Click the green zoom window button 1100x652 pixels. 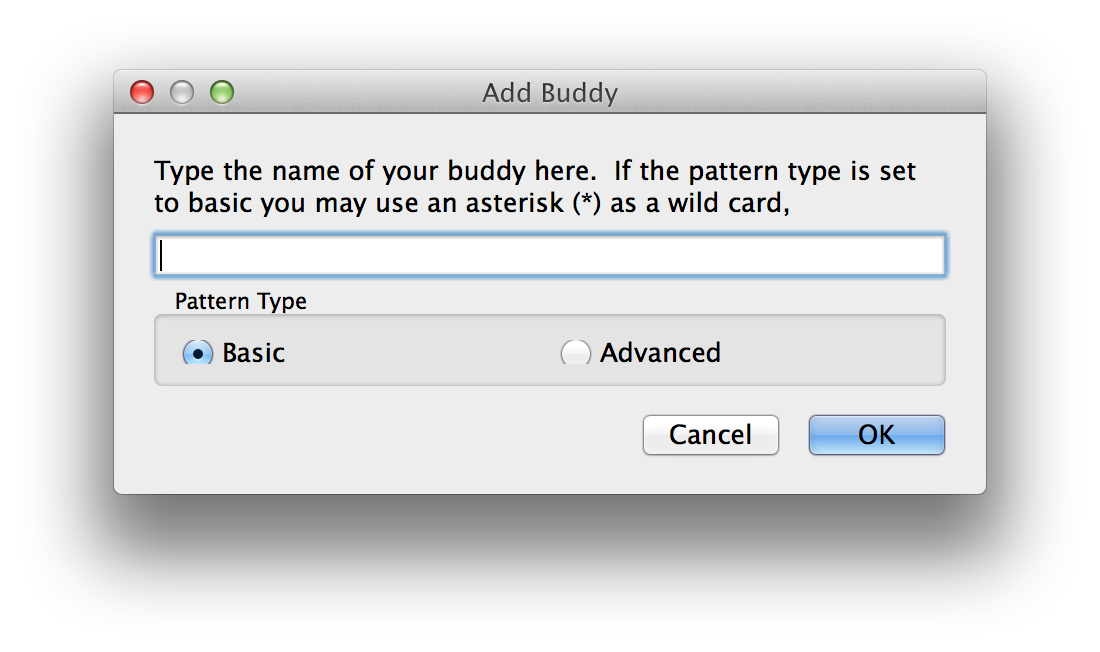(222, 93)
